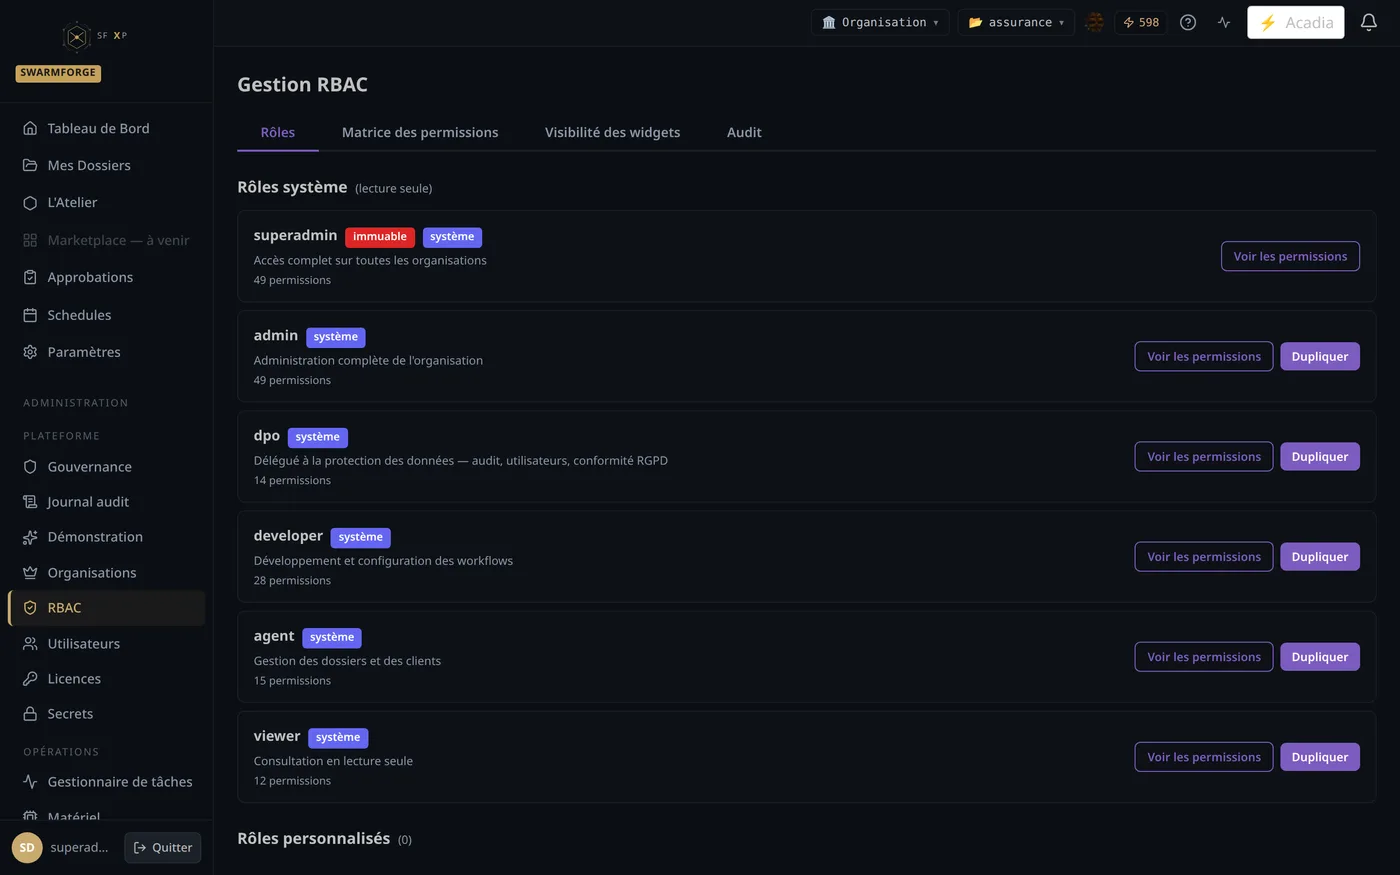Click the help question mark icon
The height and width of the screenshot is (875, 1400).
(1188, 22)
